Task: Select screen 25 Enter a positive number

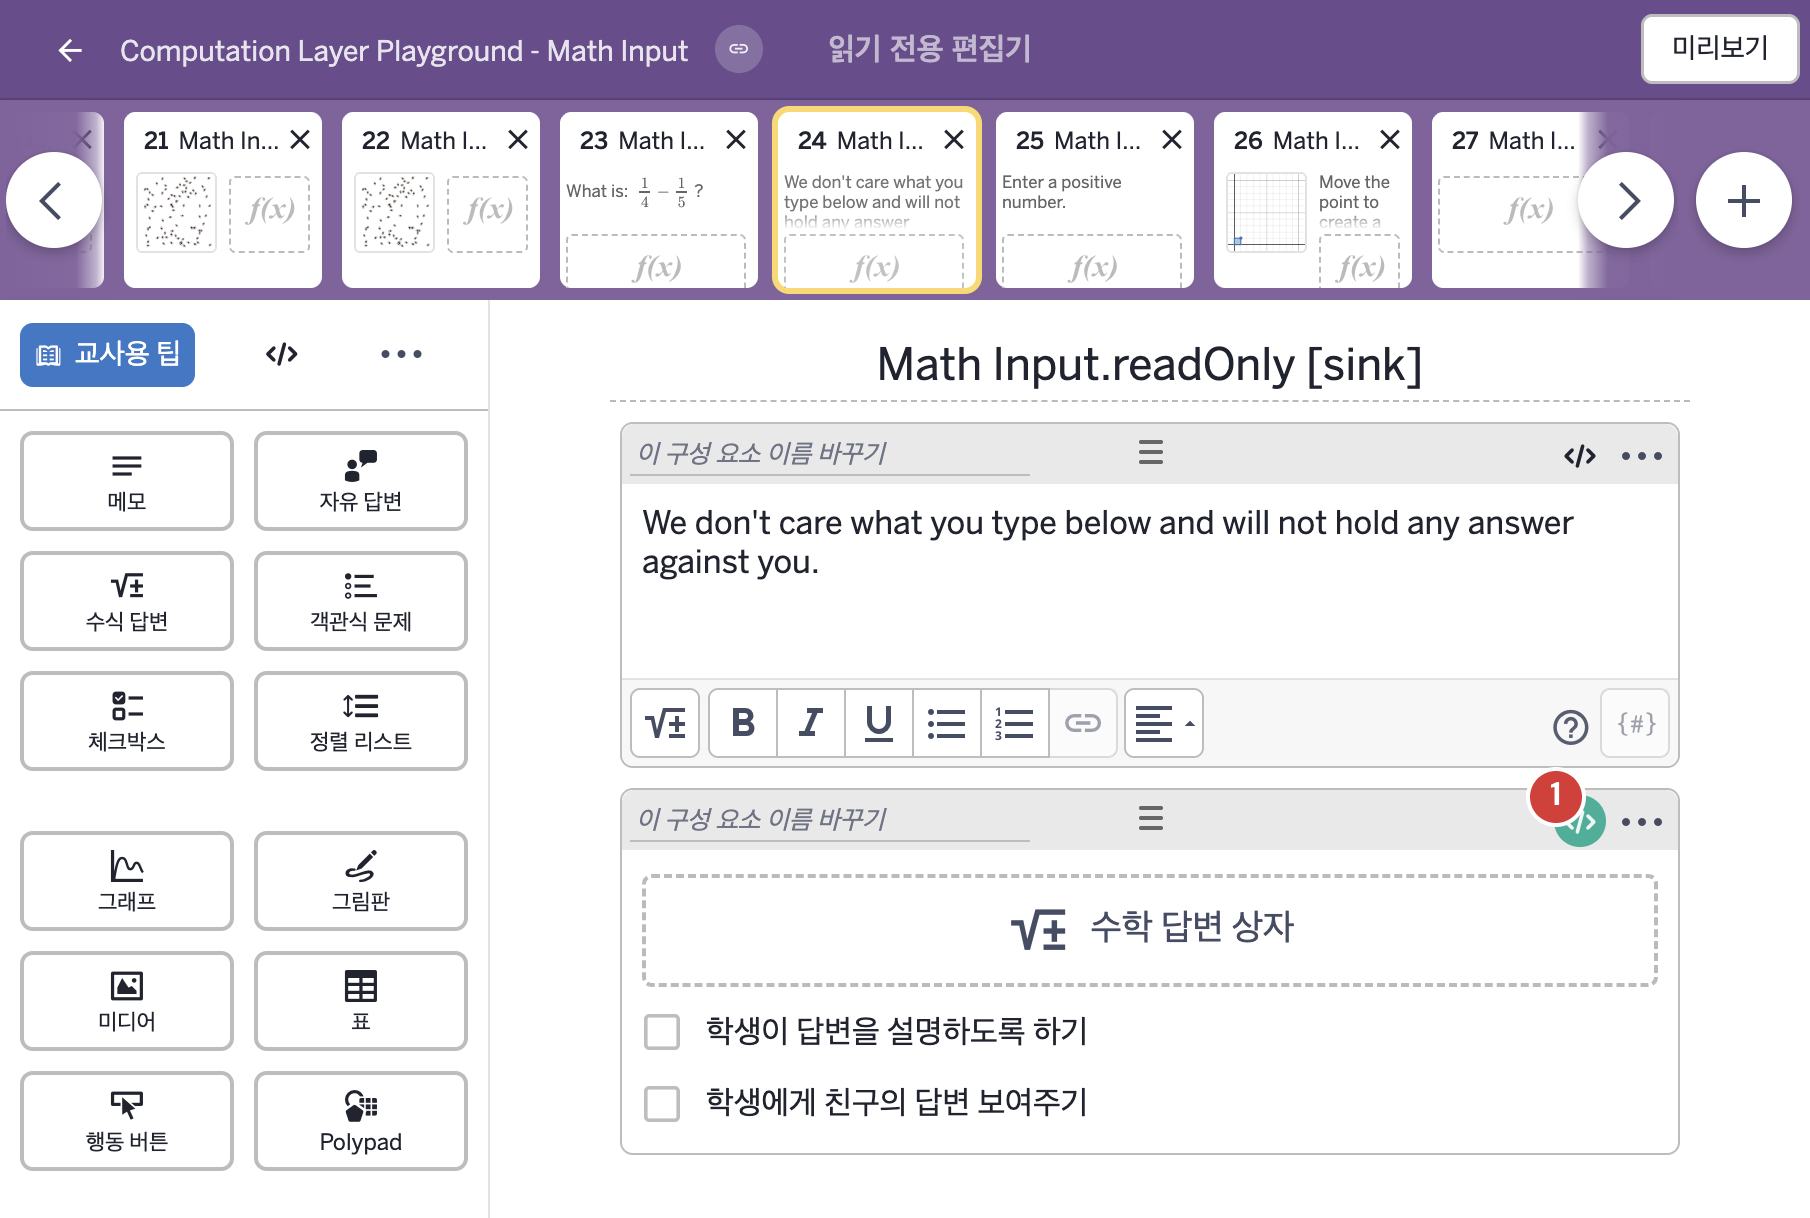Action: click(x=1095, y=200)
